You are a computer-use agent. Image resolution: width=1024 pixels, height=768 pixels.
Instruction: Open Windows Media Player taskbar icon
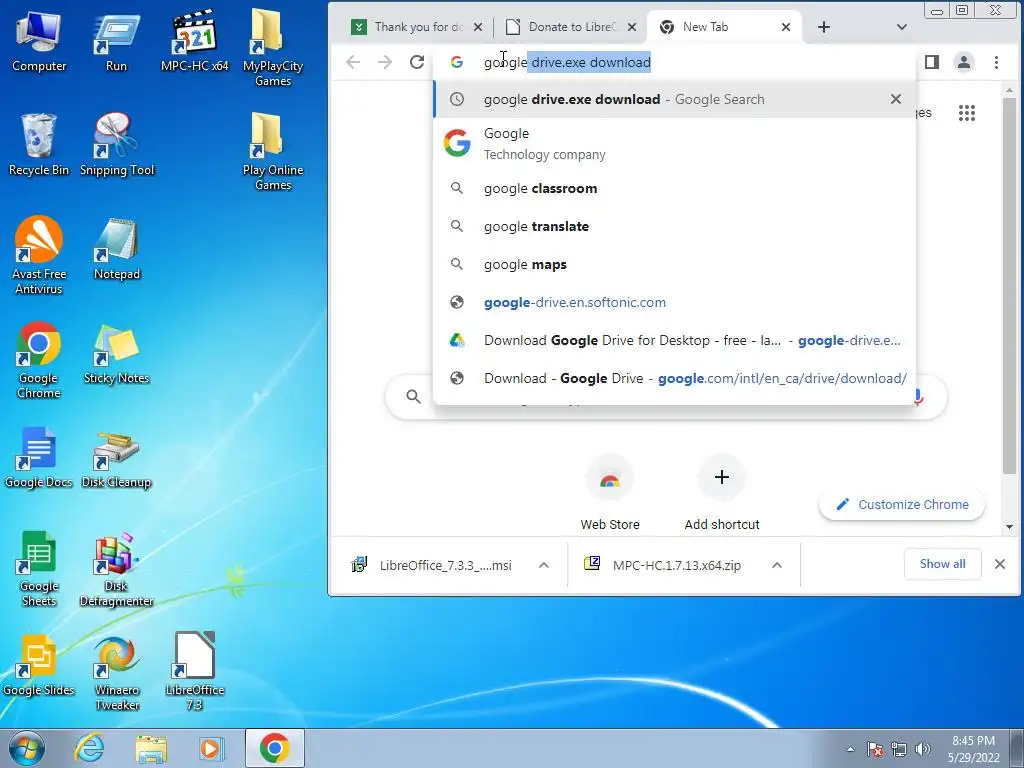(210, 748)
